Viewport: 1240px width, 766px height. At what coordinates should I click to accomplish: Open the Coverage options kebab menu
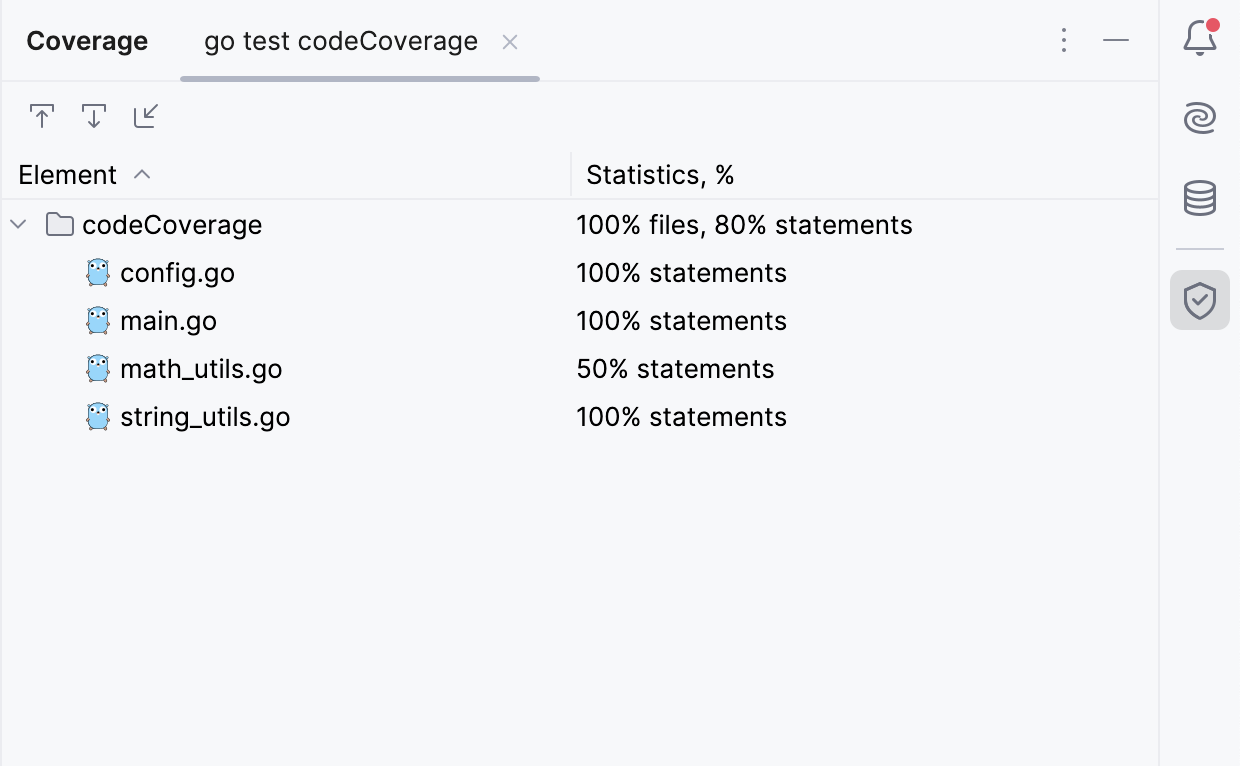(x=1064, y=40)
